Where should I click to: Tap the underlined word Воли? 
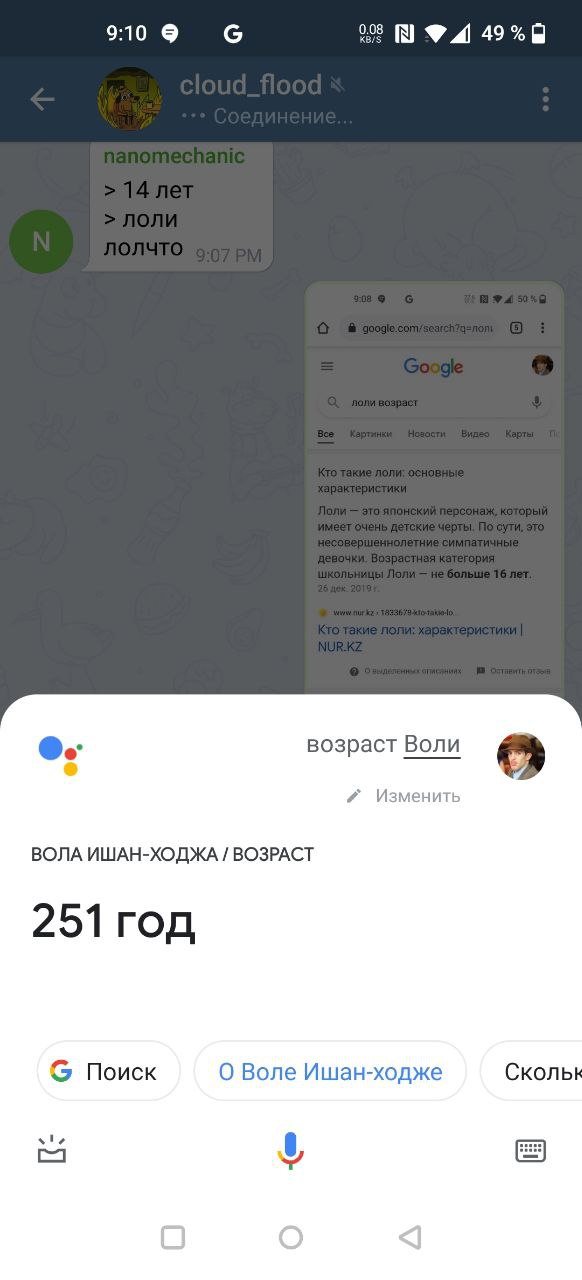(432, 745)
